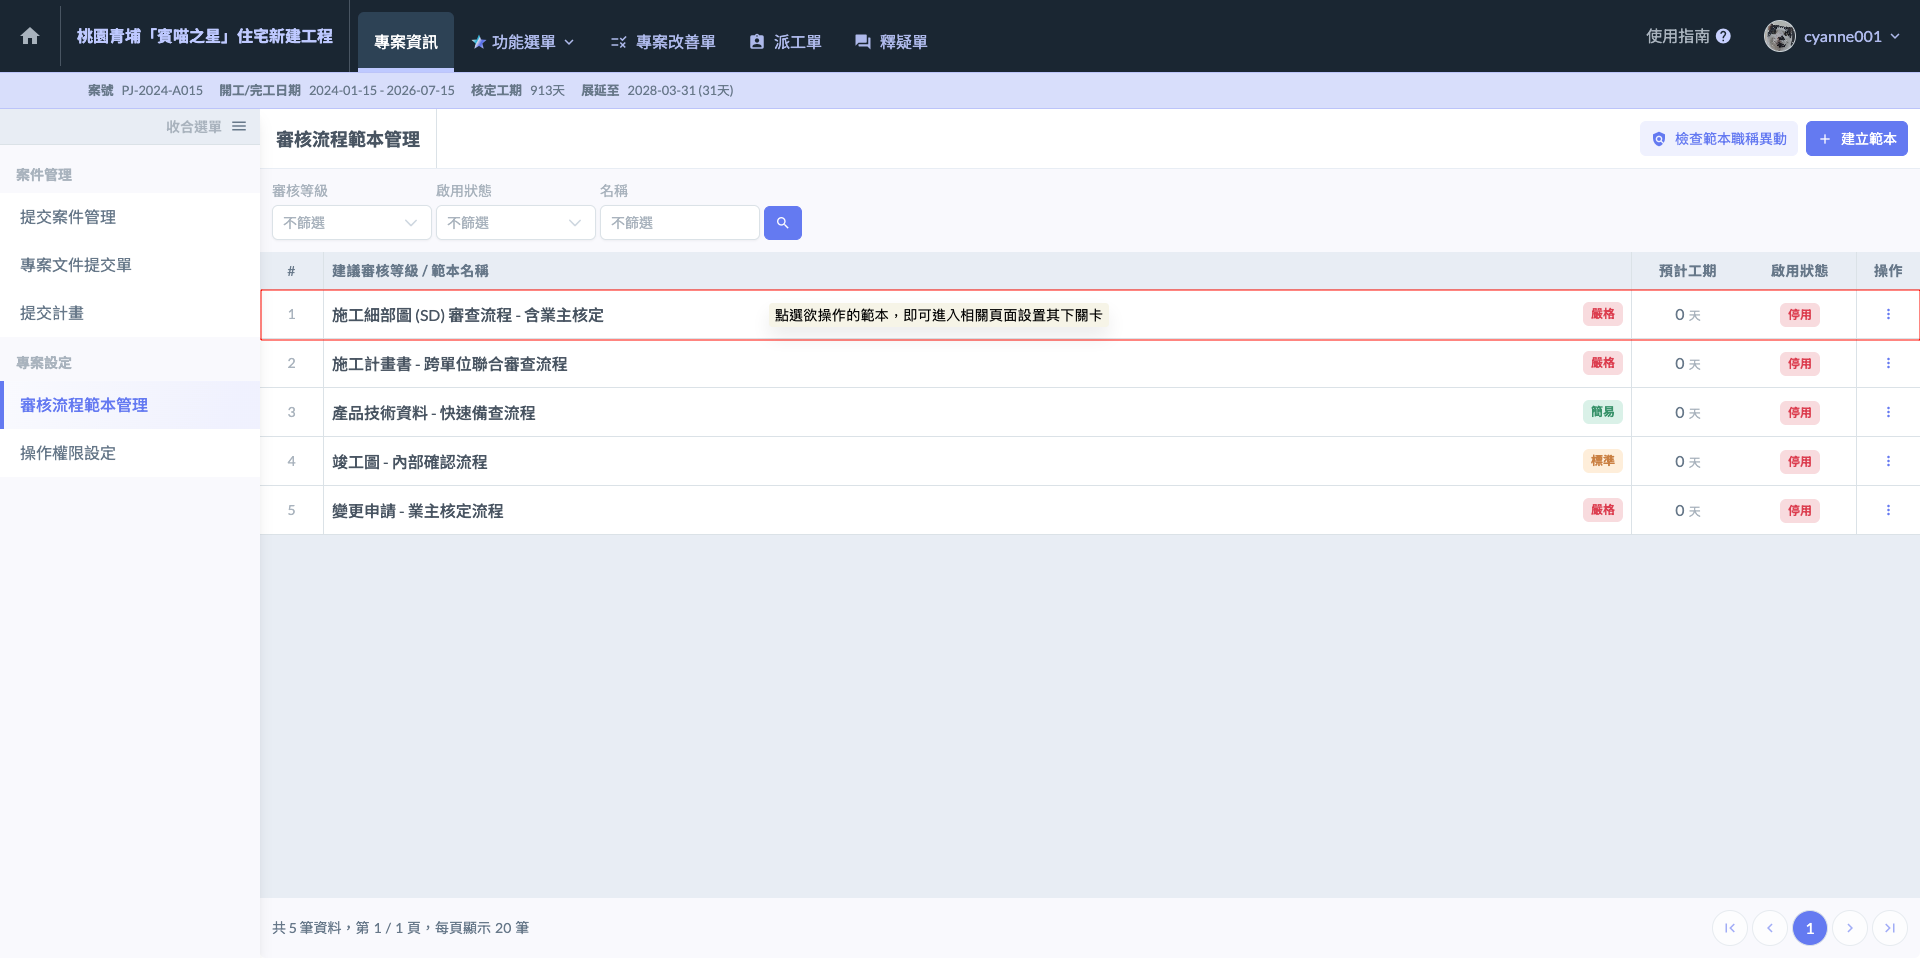The height and width of the screenshot is (958, 1920).
Task: Open the 使用指南 help icon
Action: tap(1723, 36)
